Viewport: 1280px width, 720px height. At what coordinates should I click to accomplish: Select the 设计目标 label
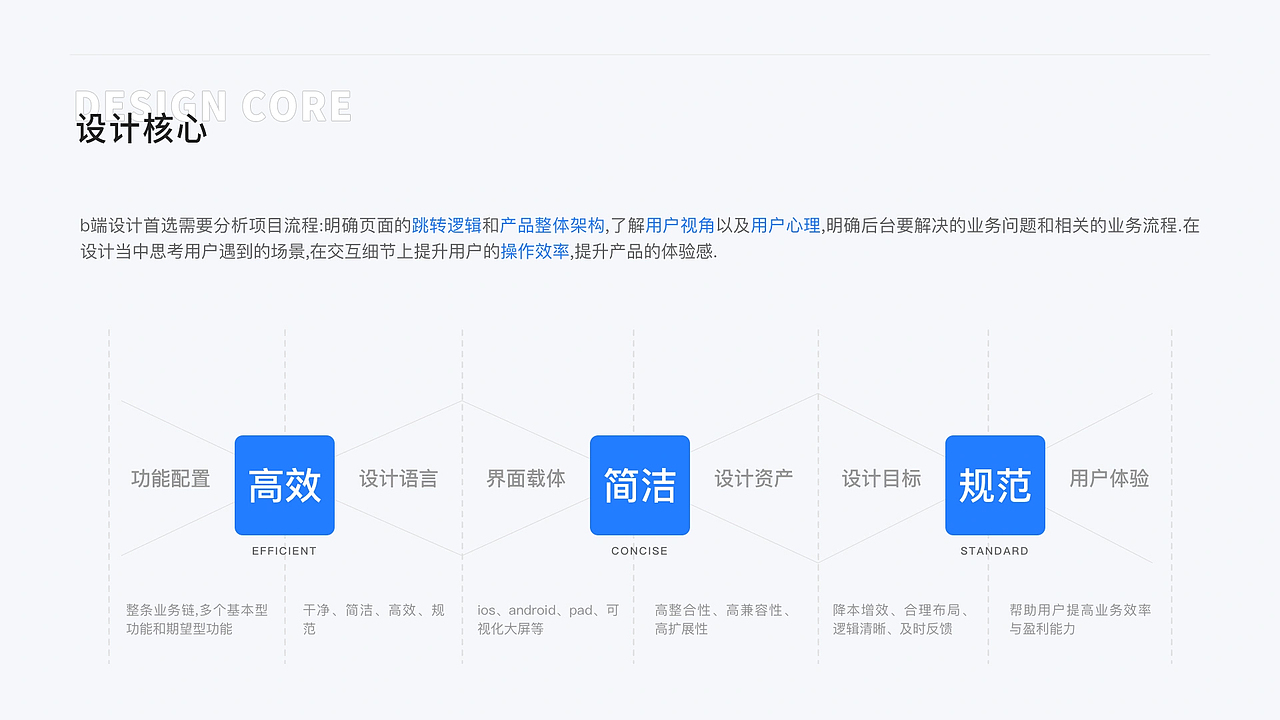click(x=881, y=479)
